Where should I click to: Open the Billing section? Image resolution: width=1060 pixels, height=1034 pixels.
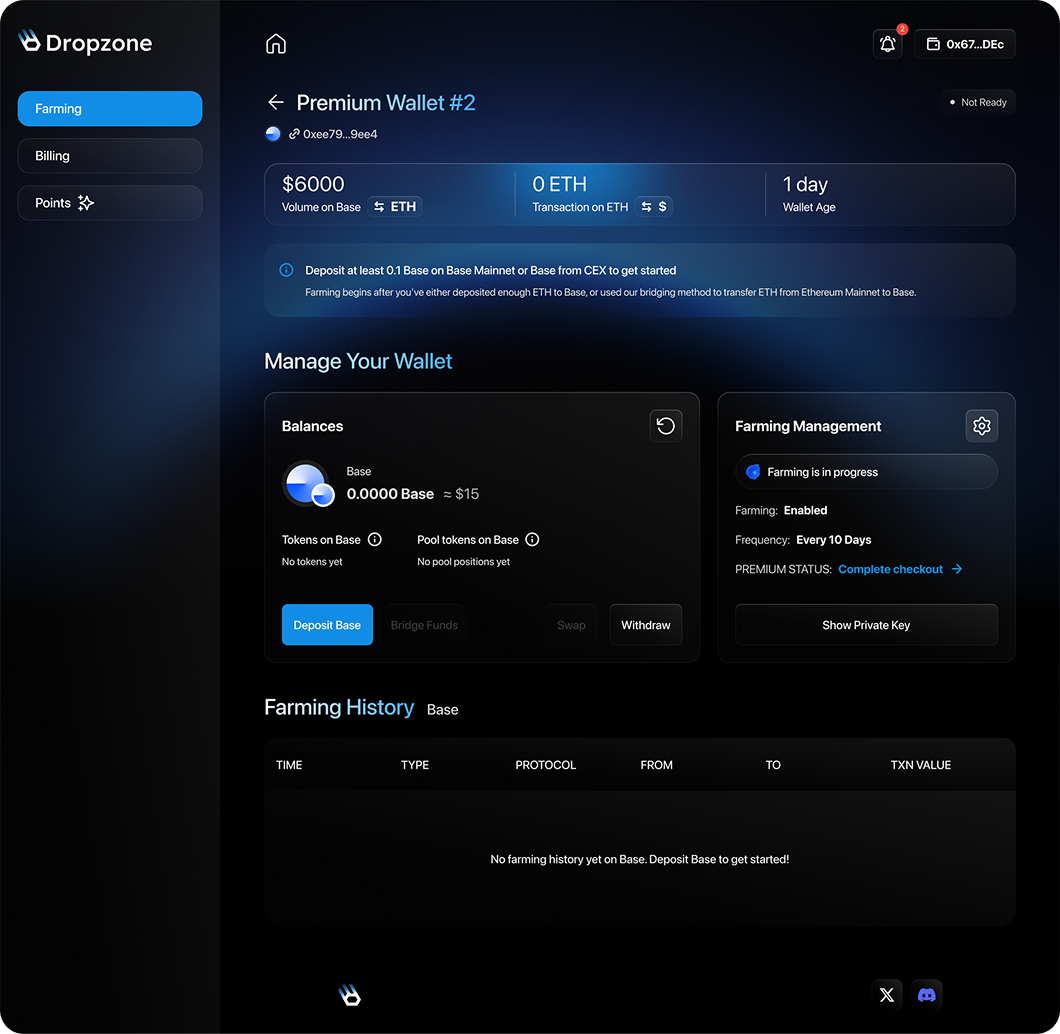(109, 156)
